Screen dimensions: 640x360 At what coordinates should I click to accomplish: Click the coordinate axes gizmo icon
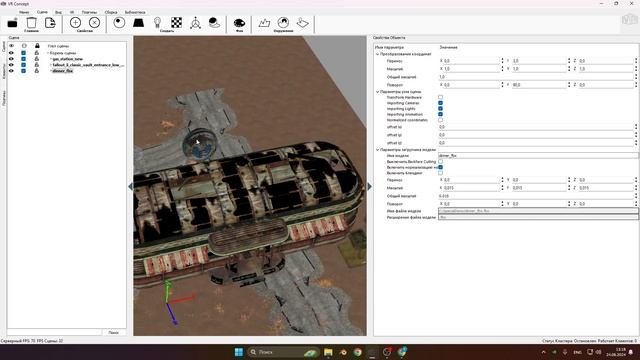click(196, 23)
